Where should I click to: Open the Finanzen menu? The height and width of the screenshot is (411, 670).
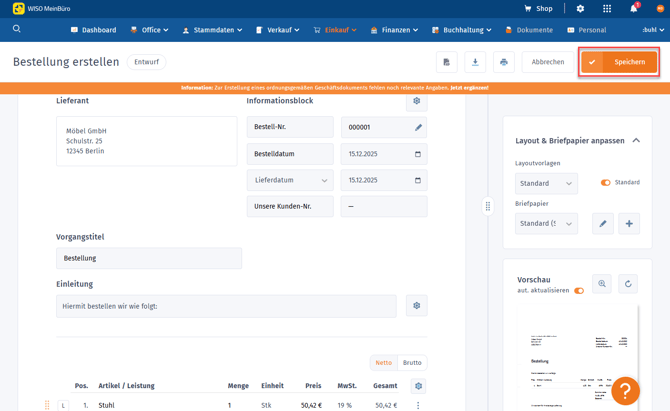pyautogui.click(x=395, y=30)
